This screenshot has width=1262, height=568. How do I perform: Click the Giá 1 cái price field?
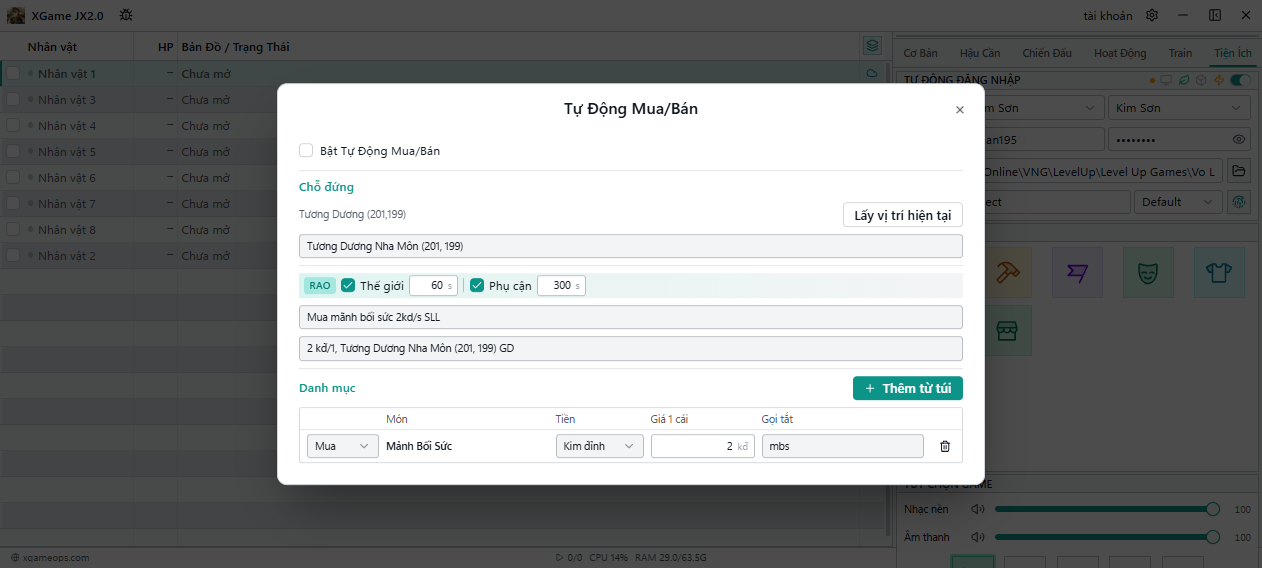703,446
